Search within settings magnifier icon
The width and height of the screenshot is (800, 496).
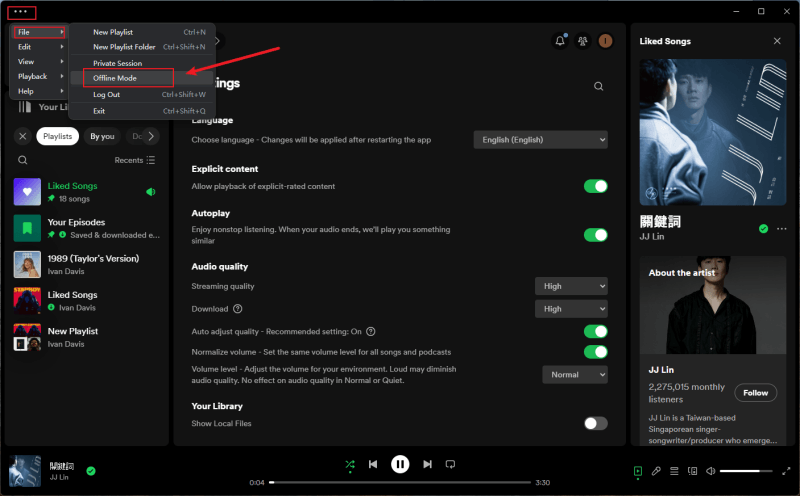click(x=598, y=86)
